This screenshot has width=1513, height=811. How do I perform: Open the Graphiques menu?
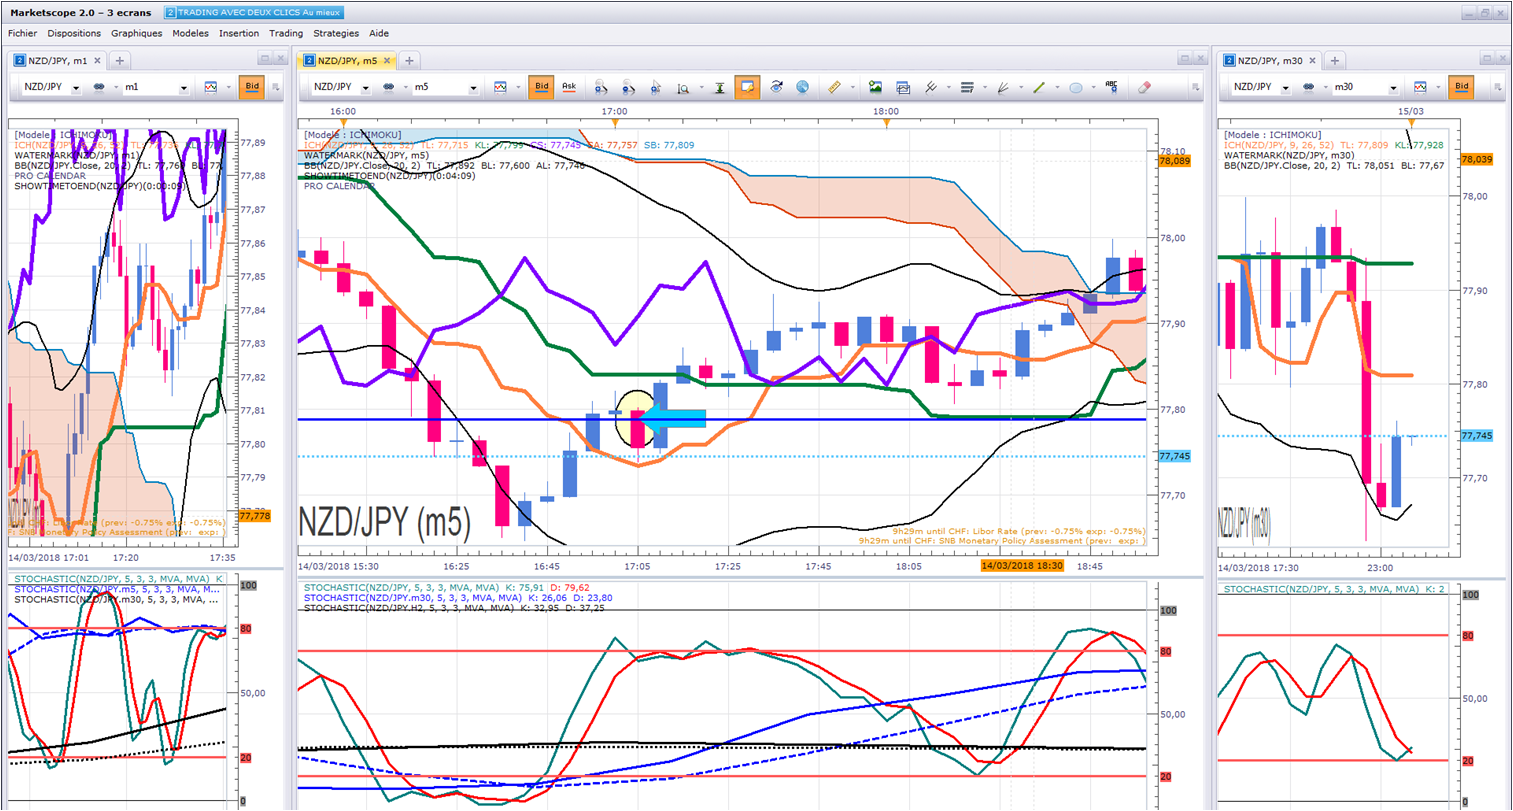click(x=137, y=33)
